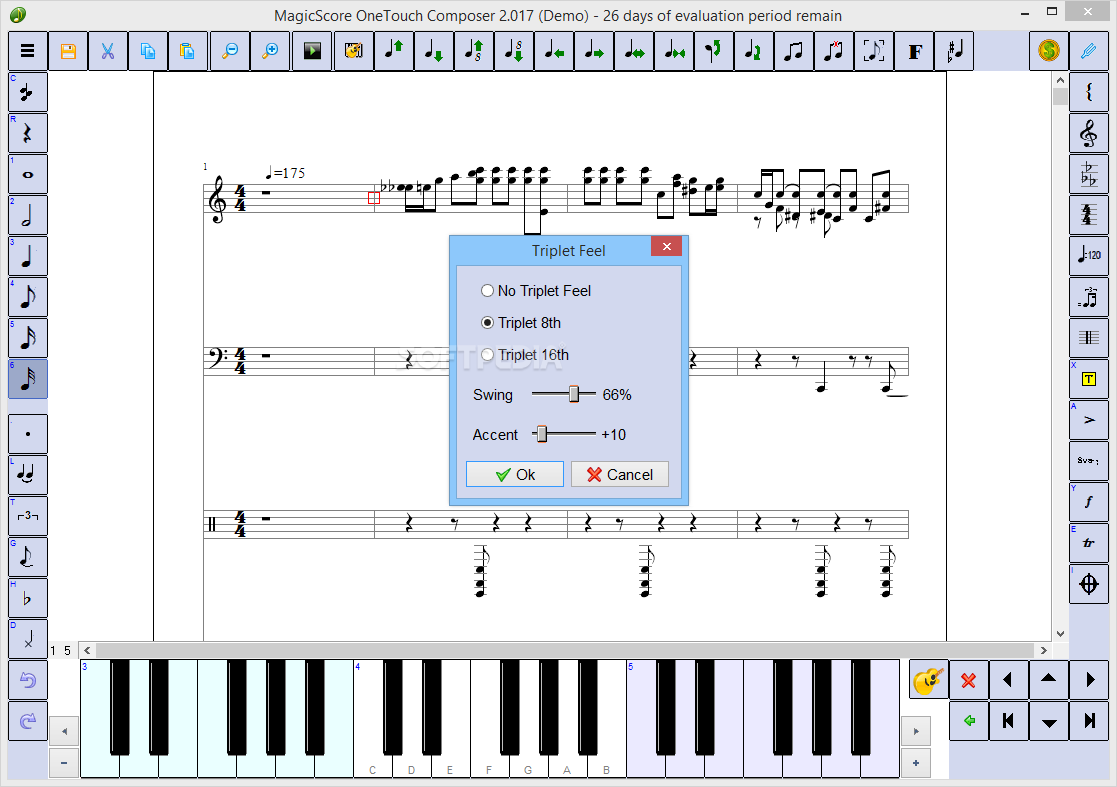Image resolution: width=1117 pixels, height=787 pixels.
Task: Click the Swing slider handle
Action: pos(573,394)
